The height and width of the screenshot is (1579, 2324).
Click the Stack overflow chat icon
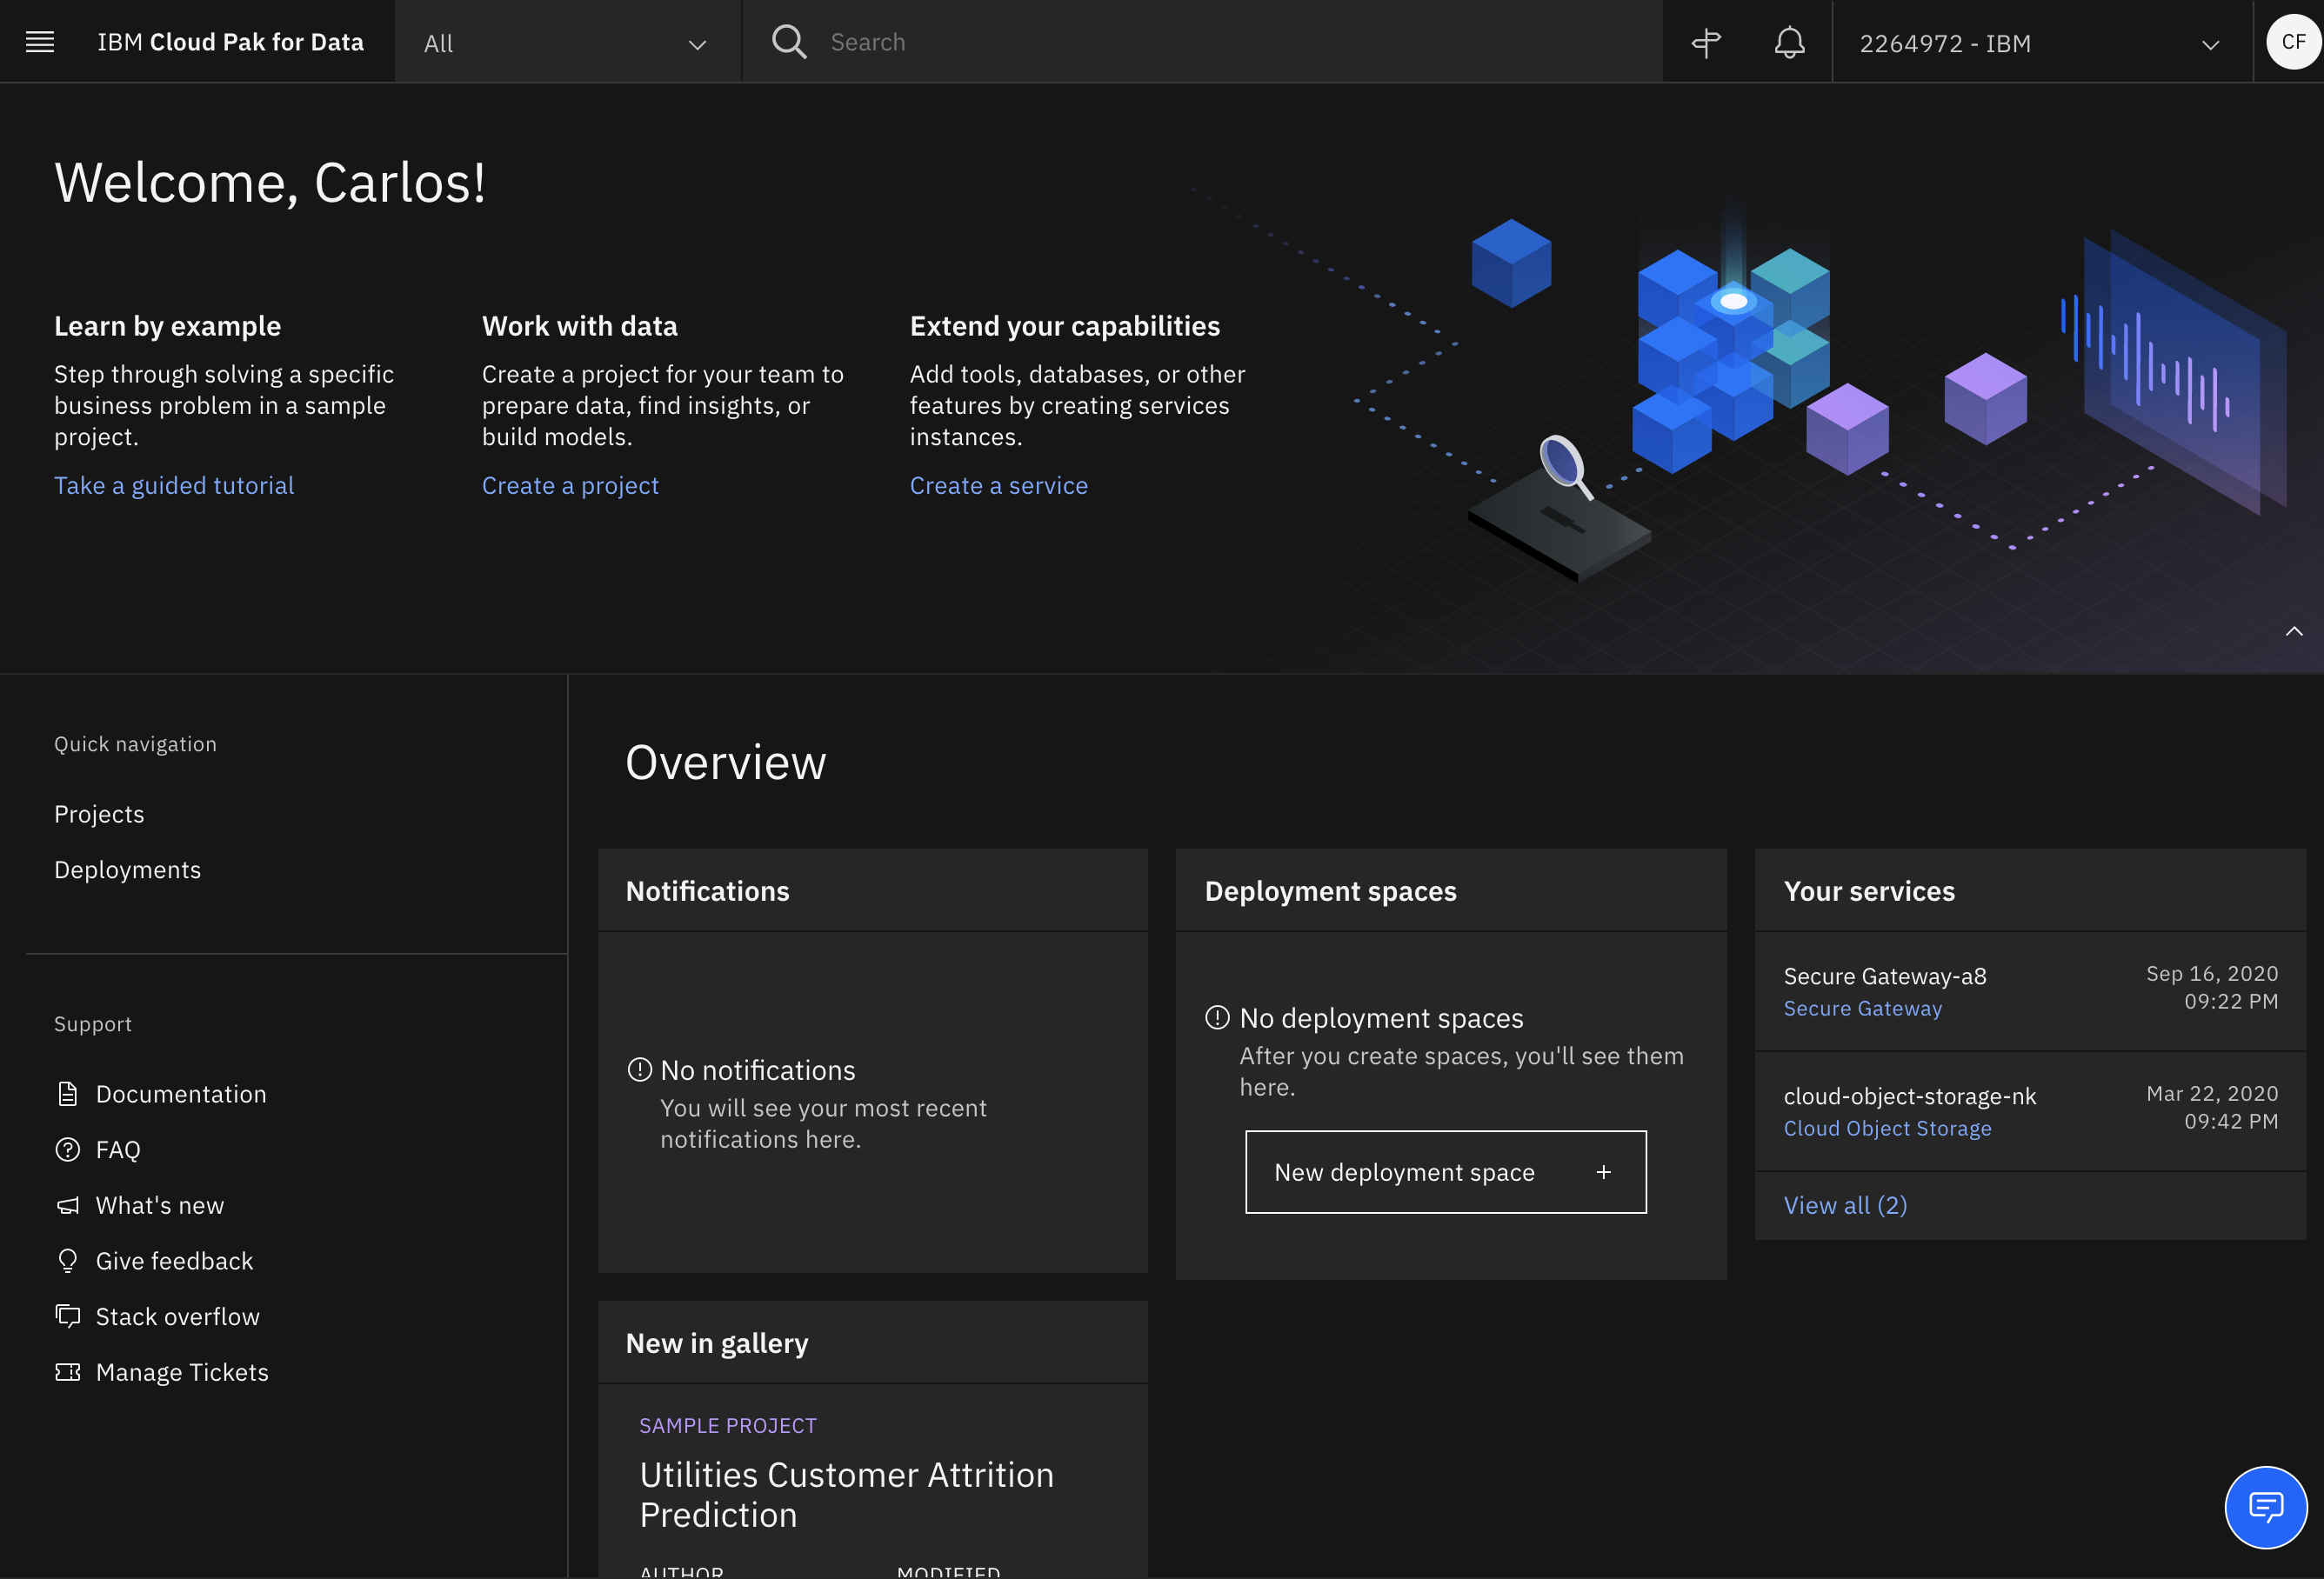(67, 1317)
